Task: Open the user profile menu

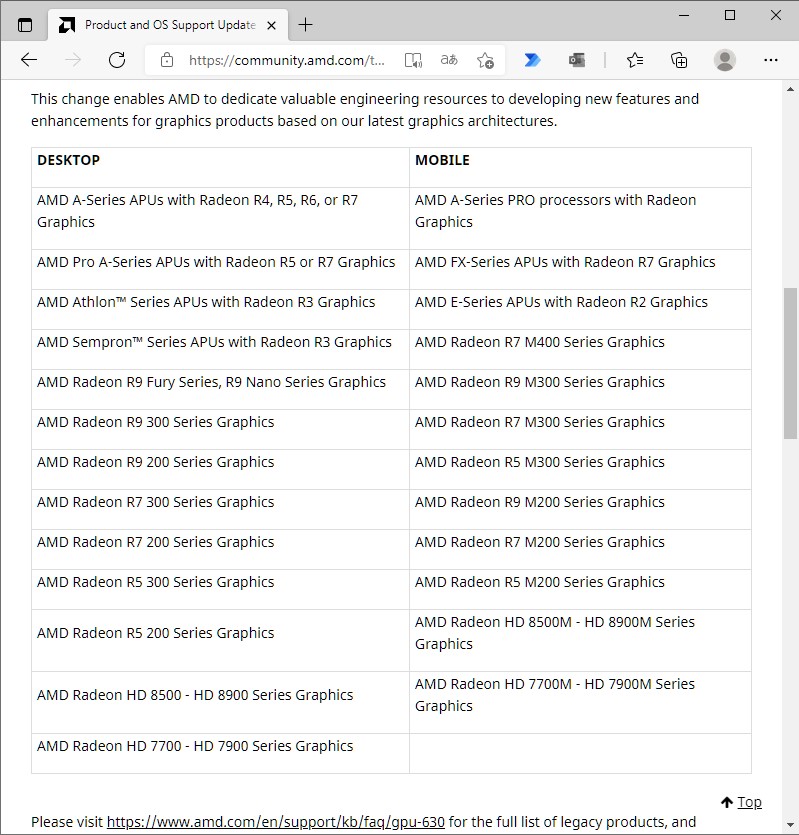Action: (724, 60)
